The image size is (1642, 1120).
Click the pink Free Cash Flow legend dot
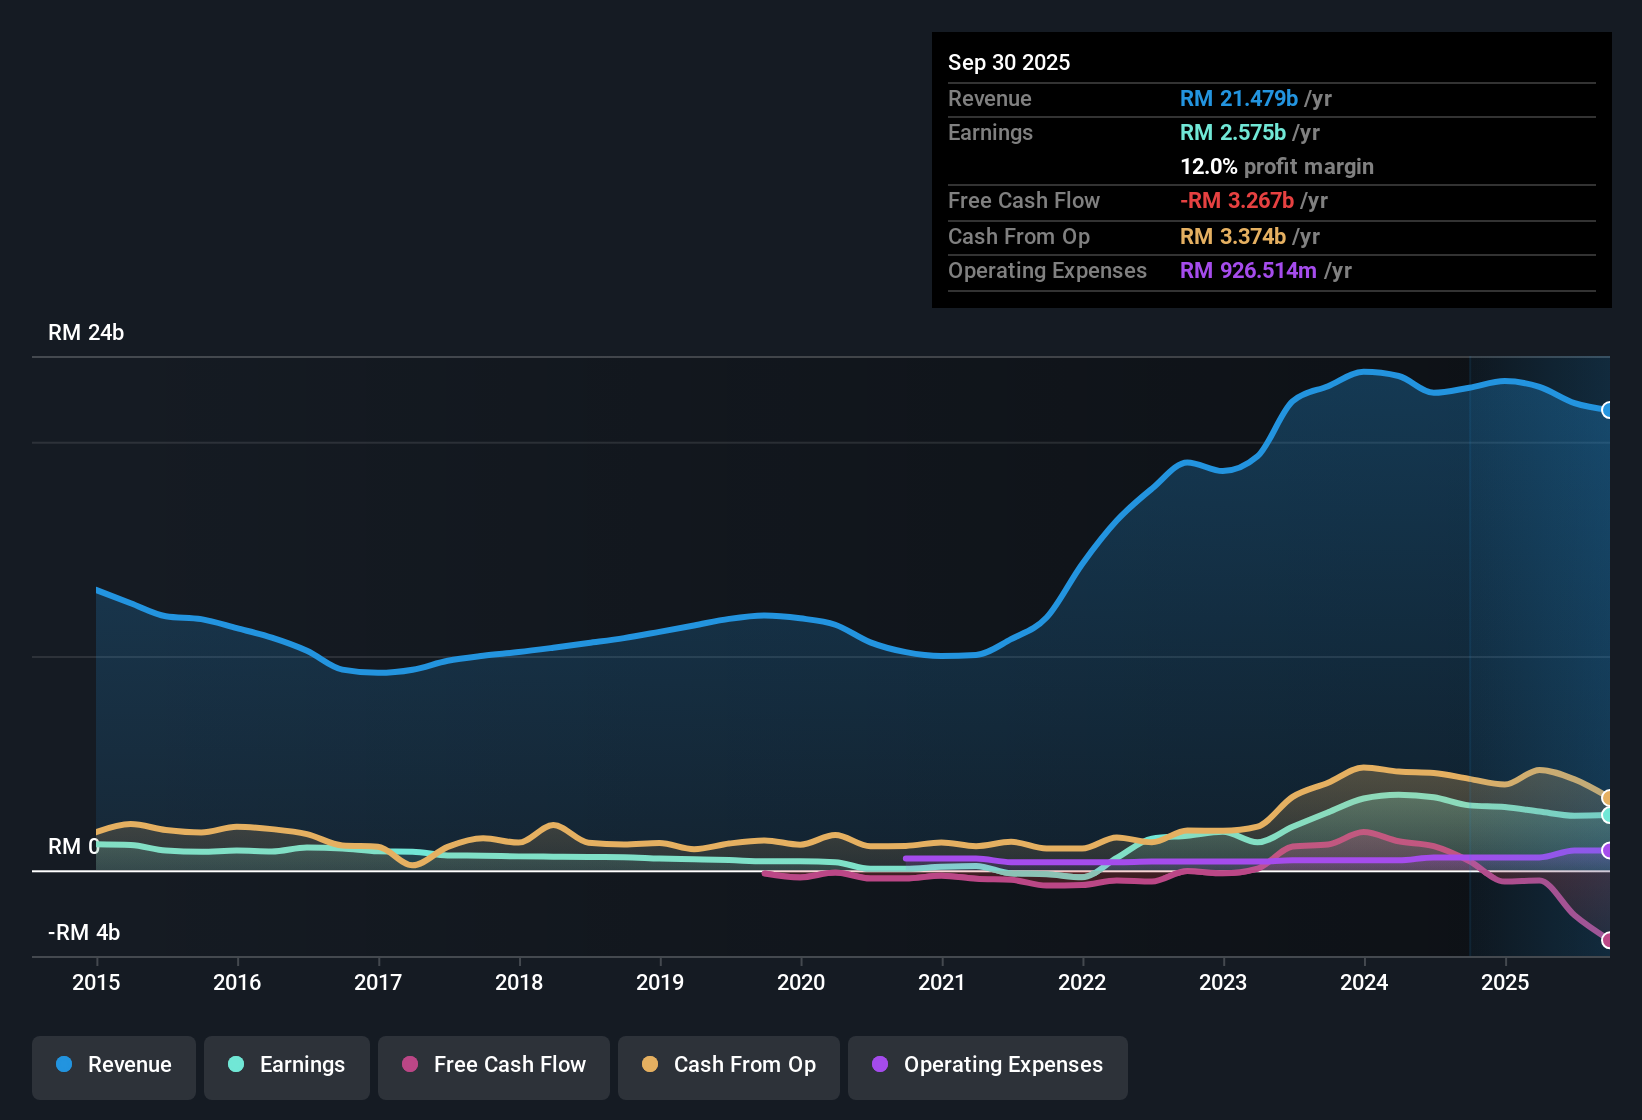pyautogui.click(x=409, y=1065)
